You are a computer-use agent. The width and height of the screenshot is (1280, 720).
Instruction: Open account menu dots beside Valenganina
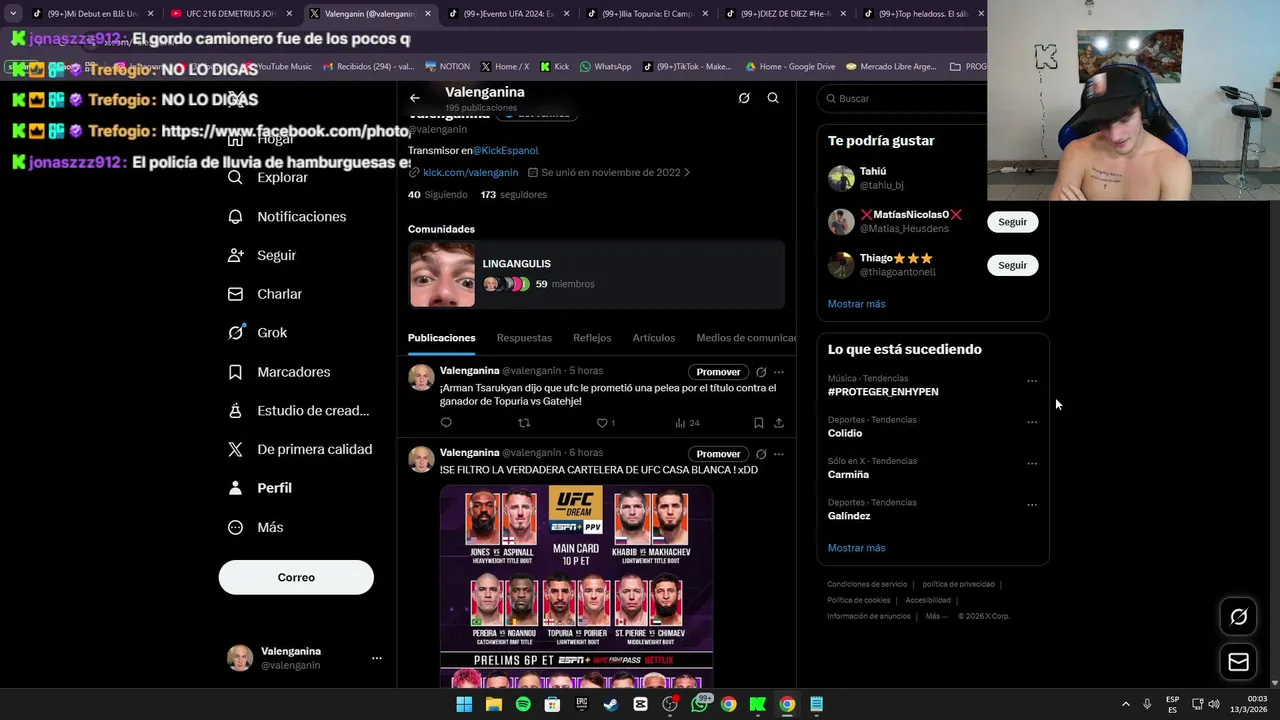click(377, 658)
